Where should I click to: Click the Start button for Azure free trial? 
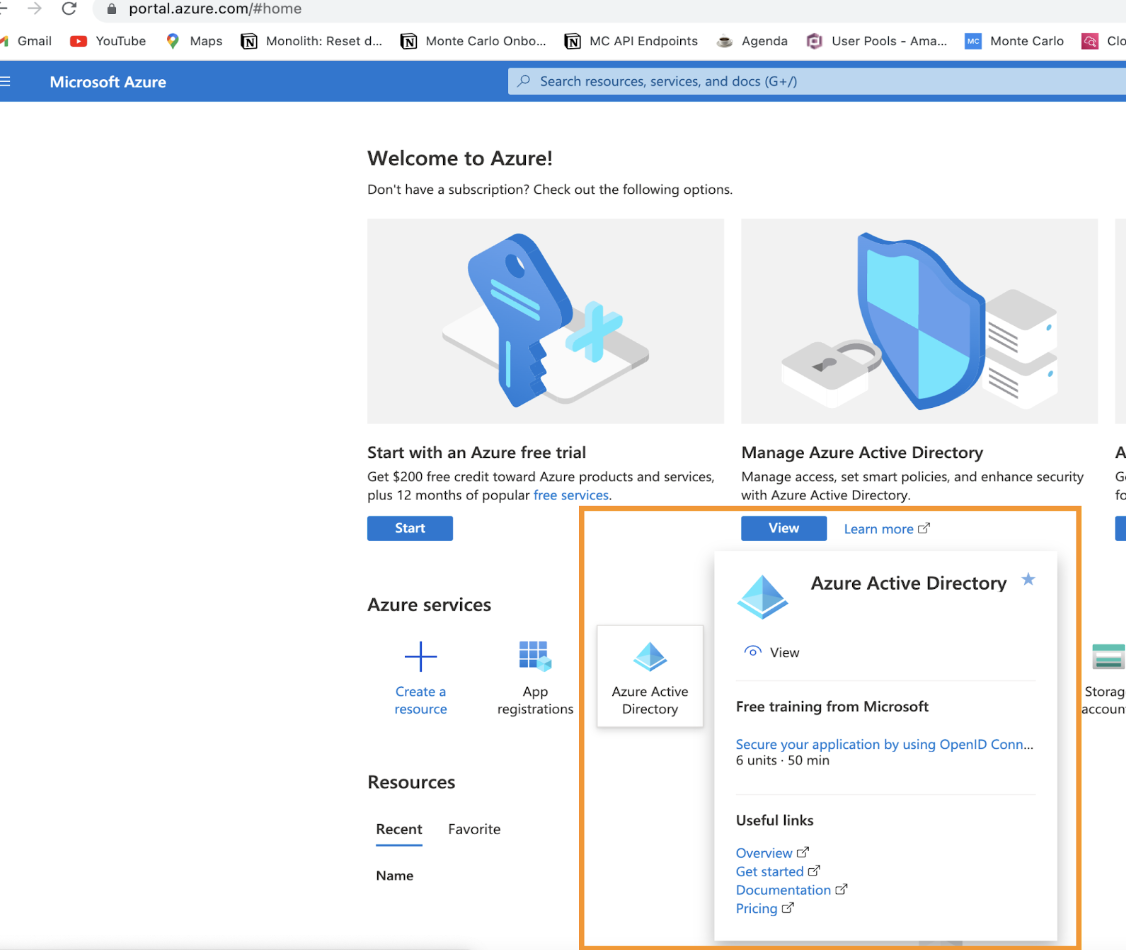(x=410, y=528)
